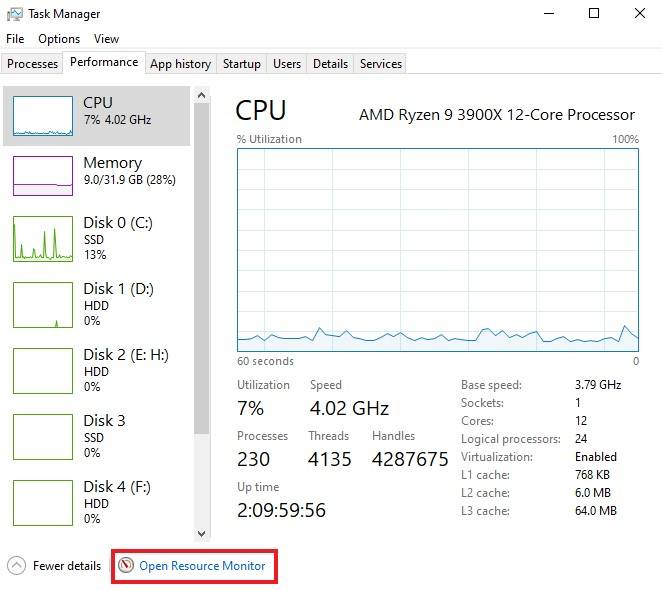Image resolution: width=662 pixels, height=590 pixels.
Task: Click the Task Manager title bar icon
Action: click(x=15, y=14)
